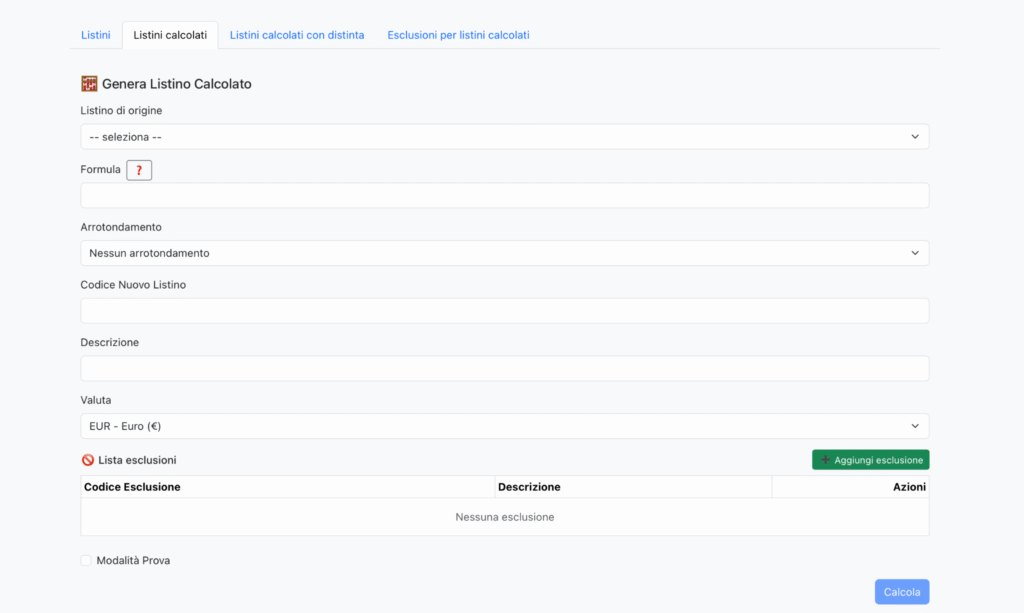The image size is (1024, 613).
Task: Open the Listino di origine dropdown
Action: click(504, 137)
